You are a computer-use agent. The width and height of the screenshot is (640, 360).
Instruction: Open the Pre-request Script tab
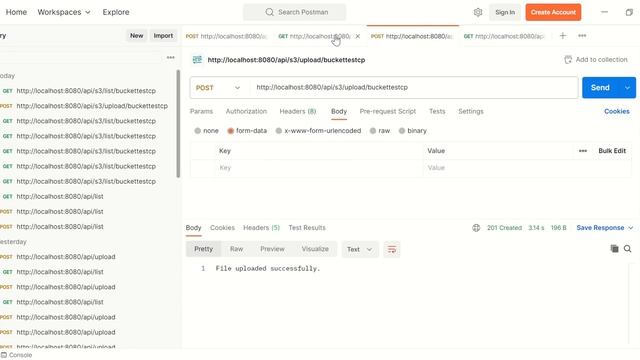tap(388, 111)
